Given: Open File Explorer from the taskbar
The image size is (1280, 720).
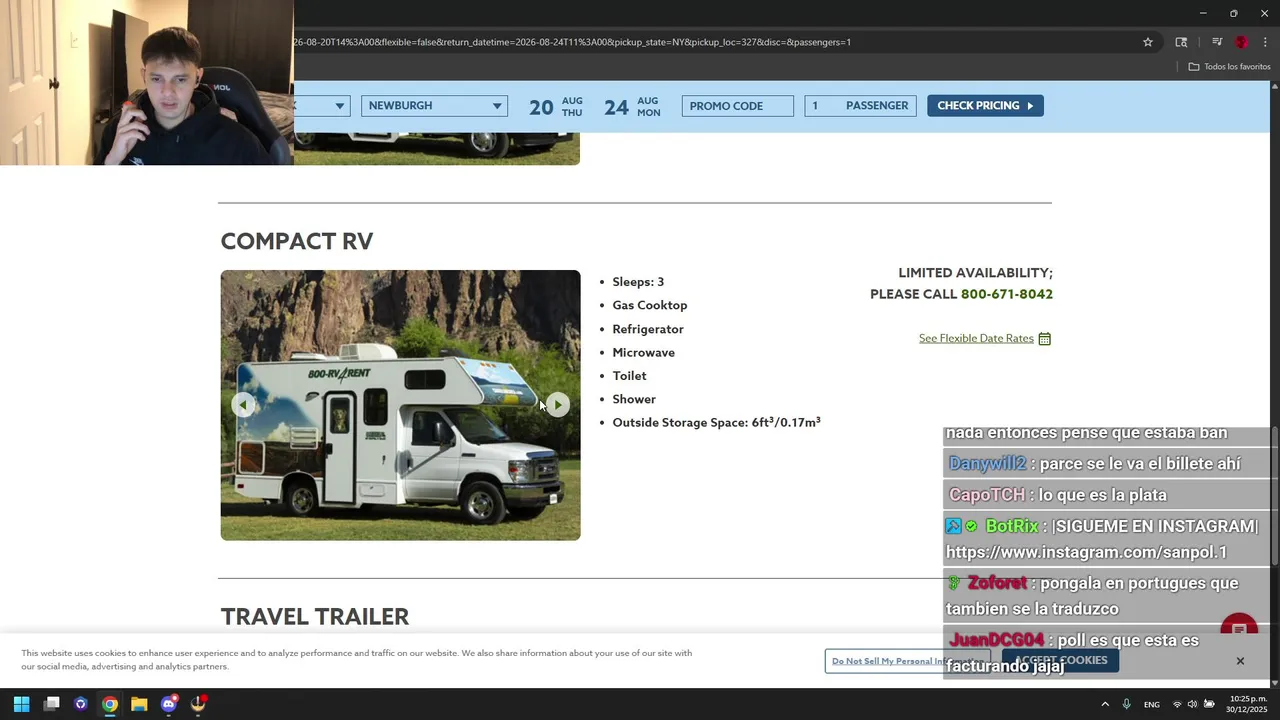Looking at the screenshot, I should pos(139,704).
